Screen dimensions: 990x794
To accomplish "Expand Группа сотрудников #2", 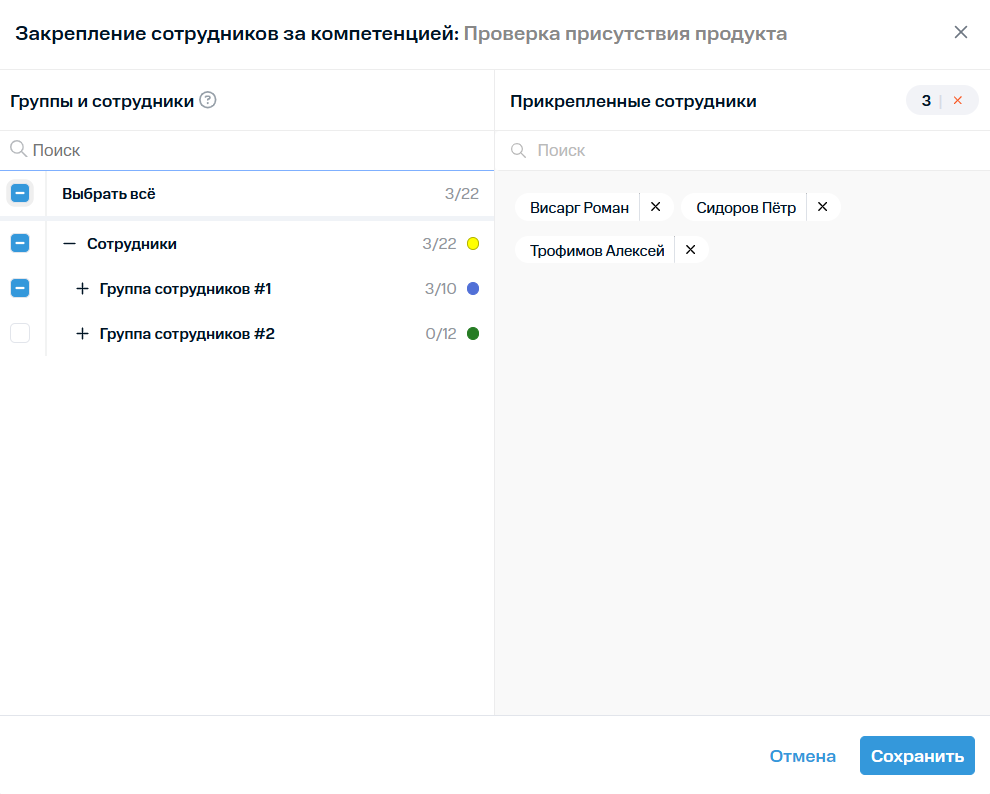I will coord(83,334).
